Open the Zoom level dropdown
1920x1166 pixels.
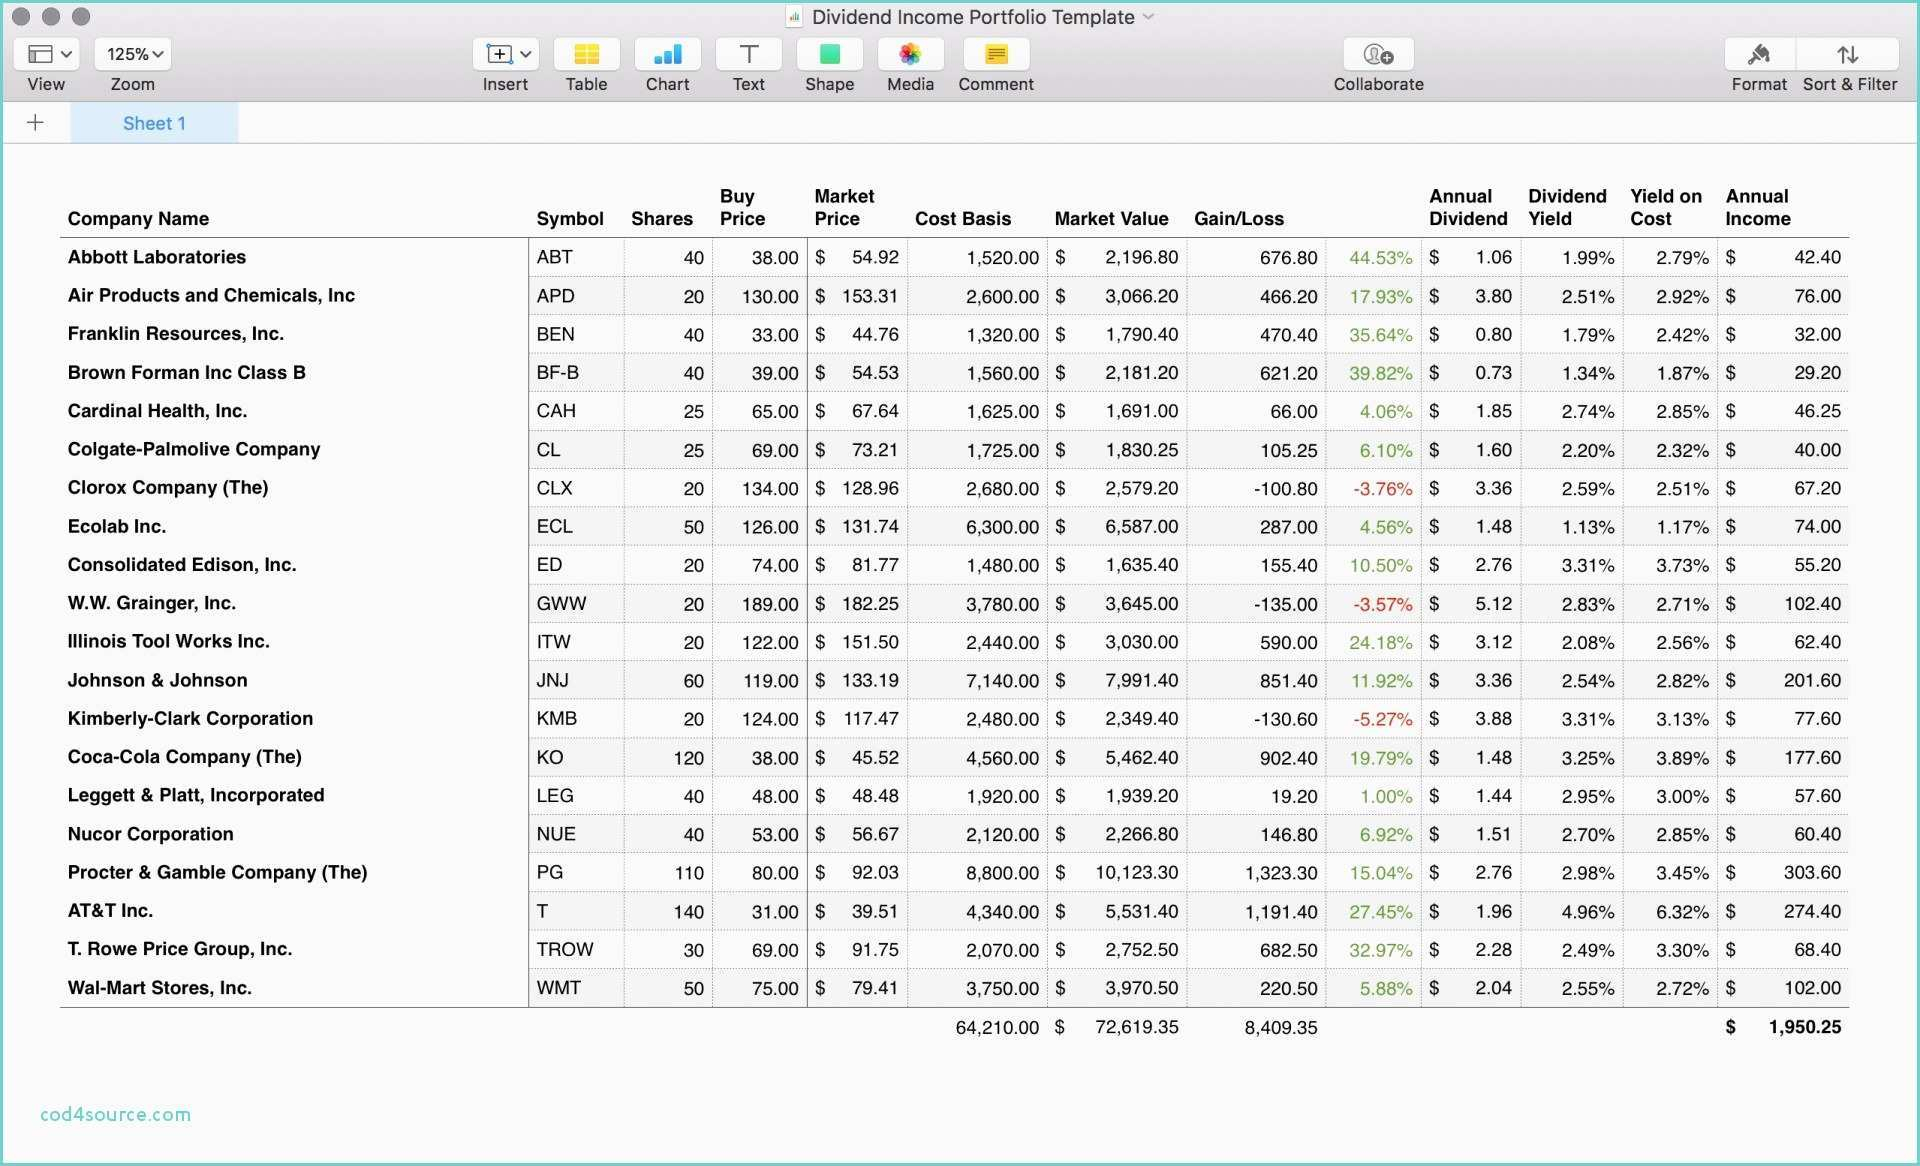click(131, 54)
